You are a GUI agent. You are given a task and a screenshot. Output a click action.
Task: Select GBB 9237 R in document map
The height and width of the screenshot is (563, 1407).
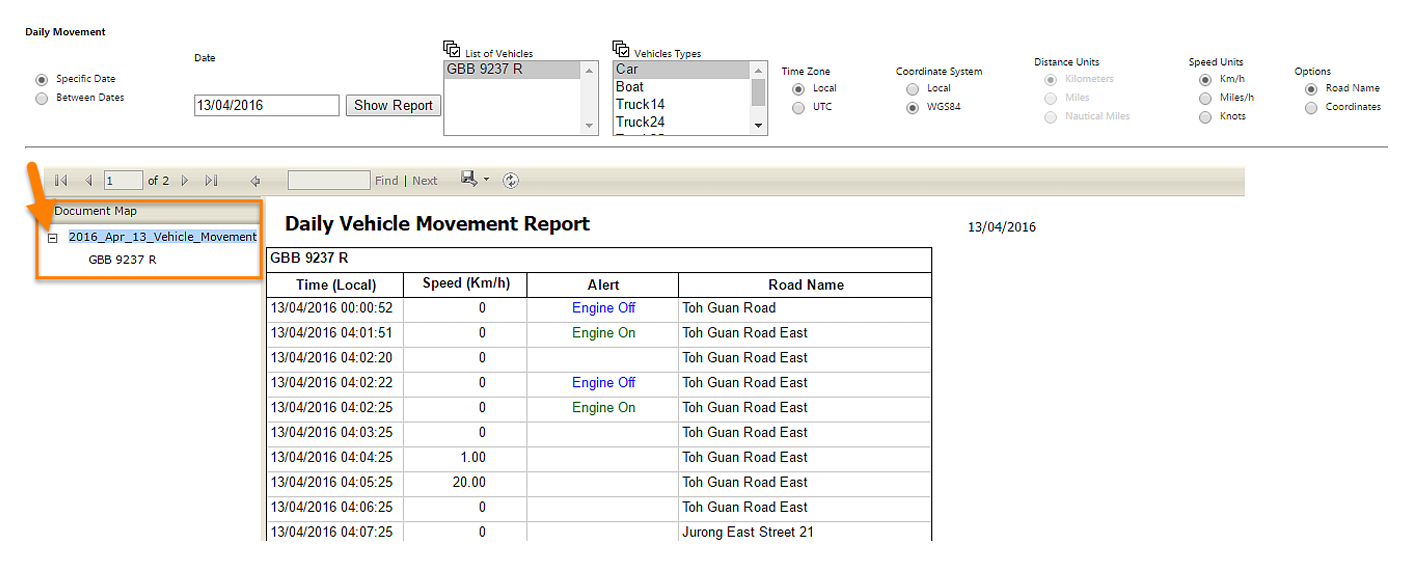pyautogui.click(x=122, y=260)
